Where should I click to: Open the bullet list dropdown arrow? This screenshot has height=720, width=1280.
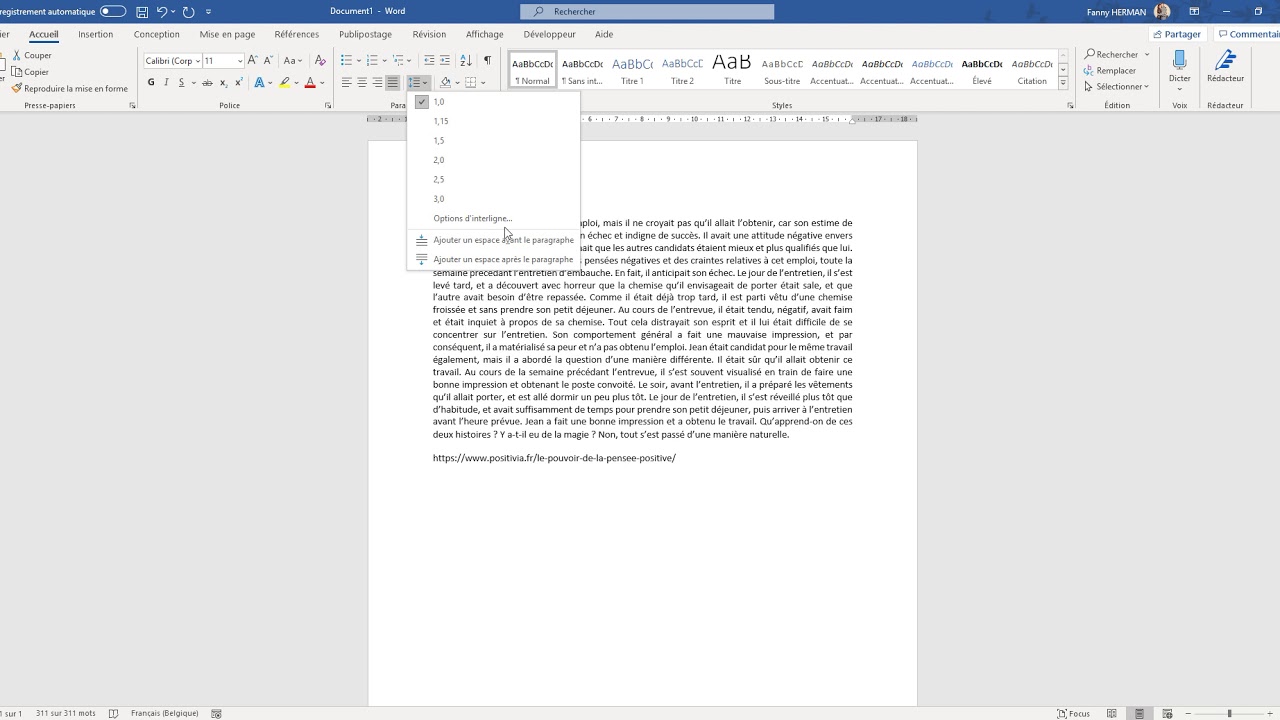pyautogui.click(x=357, y=61)
